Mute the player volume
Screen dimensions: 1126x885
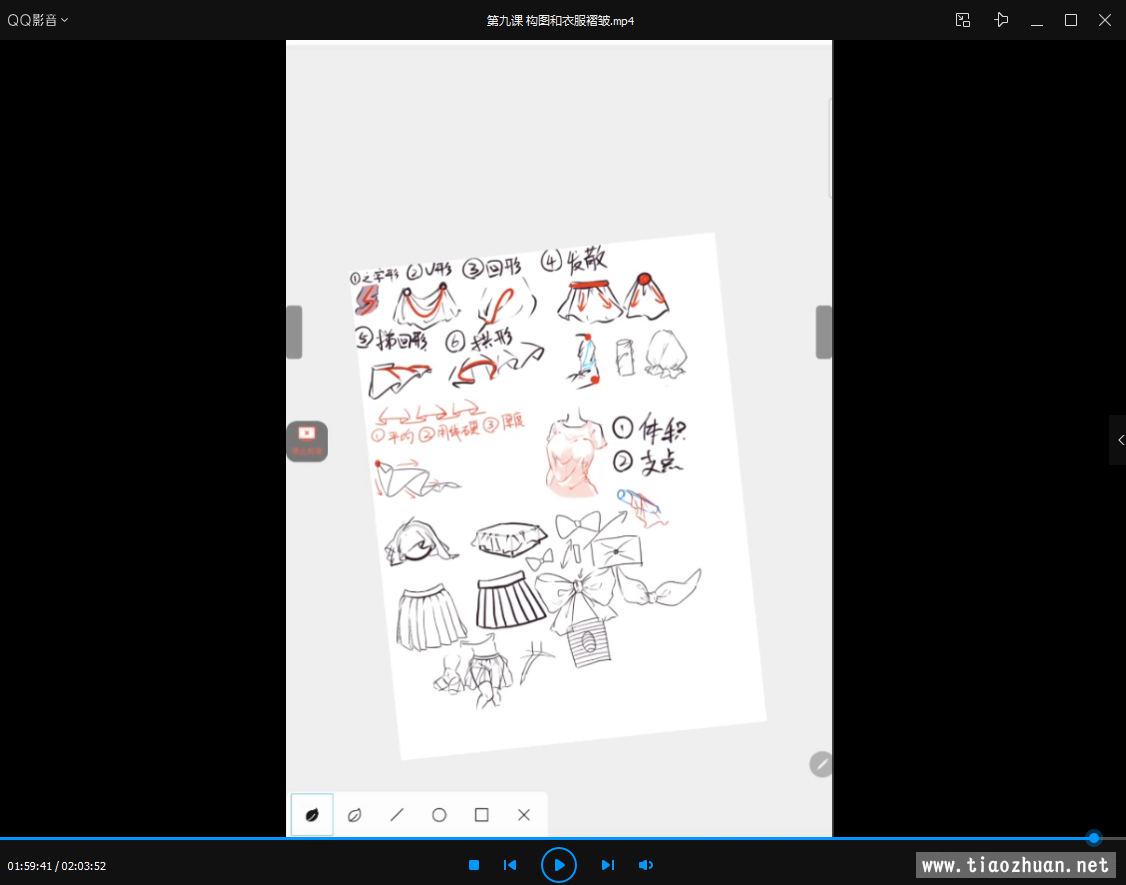pos(646,865)
